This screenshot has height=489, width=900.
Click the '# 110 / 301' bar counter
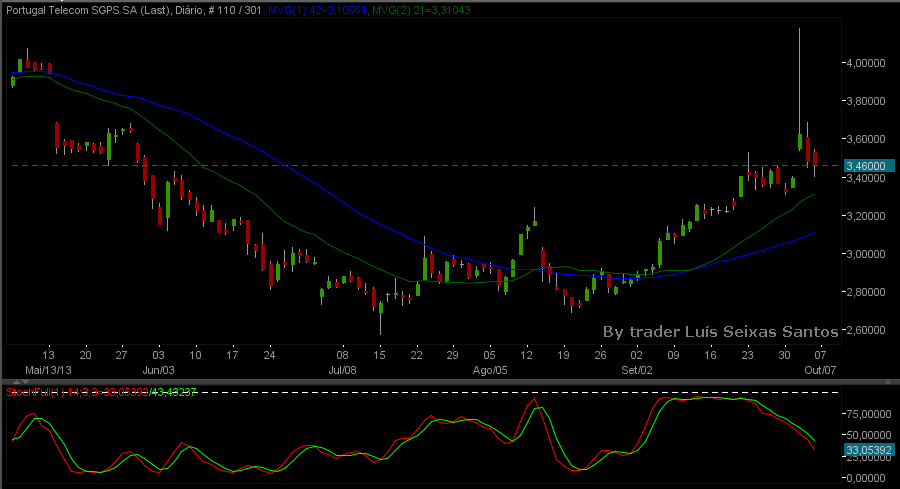pos(235,10)
